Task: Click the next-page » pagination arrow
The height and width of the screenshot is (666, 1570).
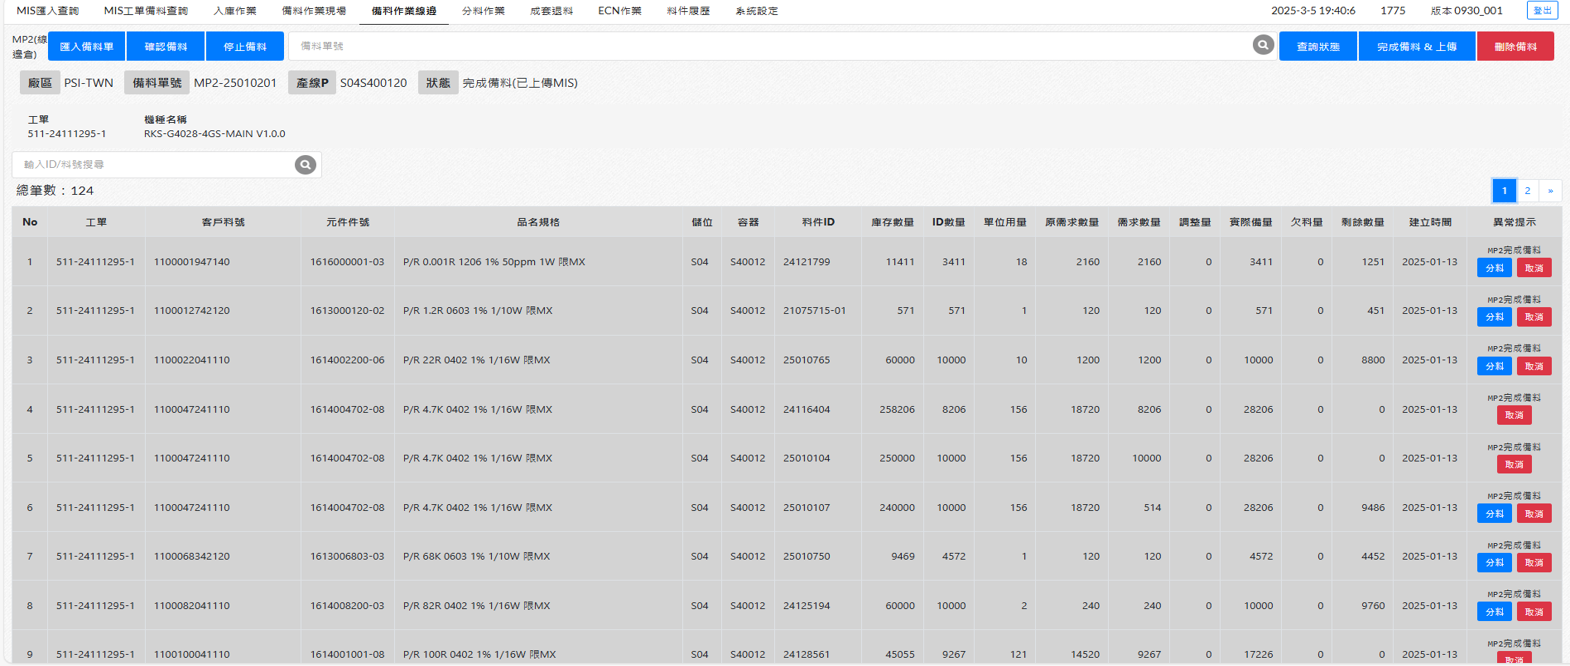Action: click(x=1550, y=190)
